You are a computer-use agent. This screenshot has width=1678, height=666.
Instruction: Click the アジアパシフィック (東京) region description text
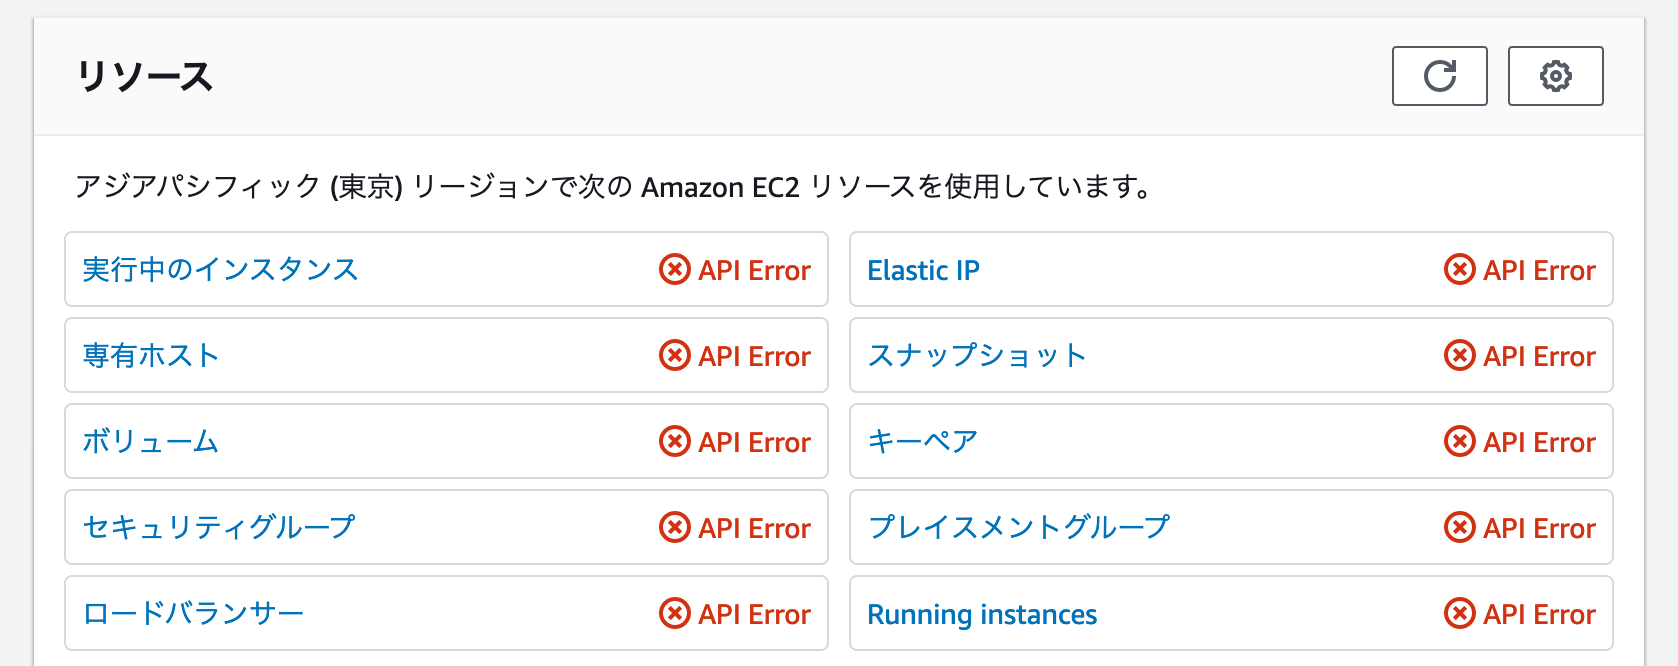coord(615,187)
